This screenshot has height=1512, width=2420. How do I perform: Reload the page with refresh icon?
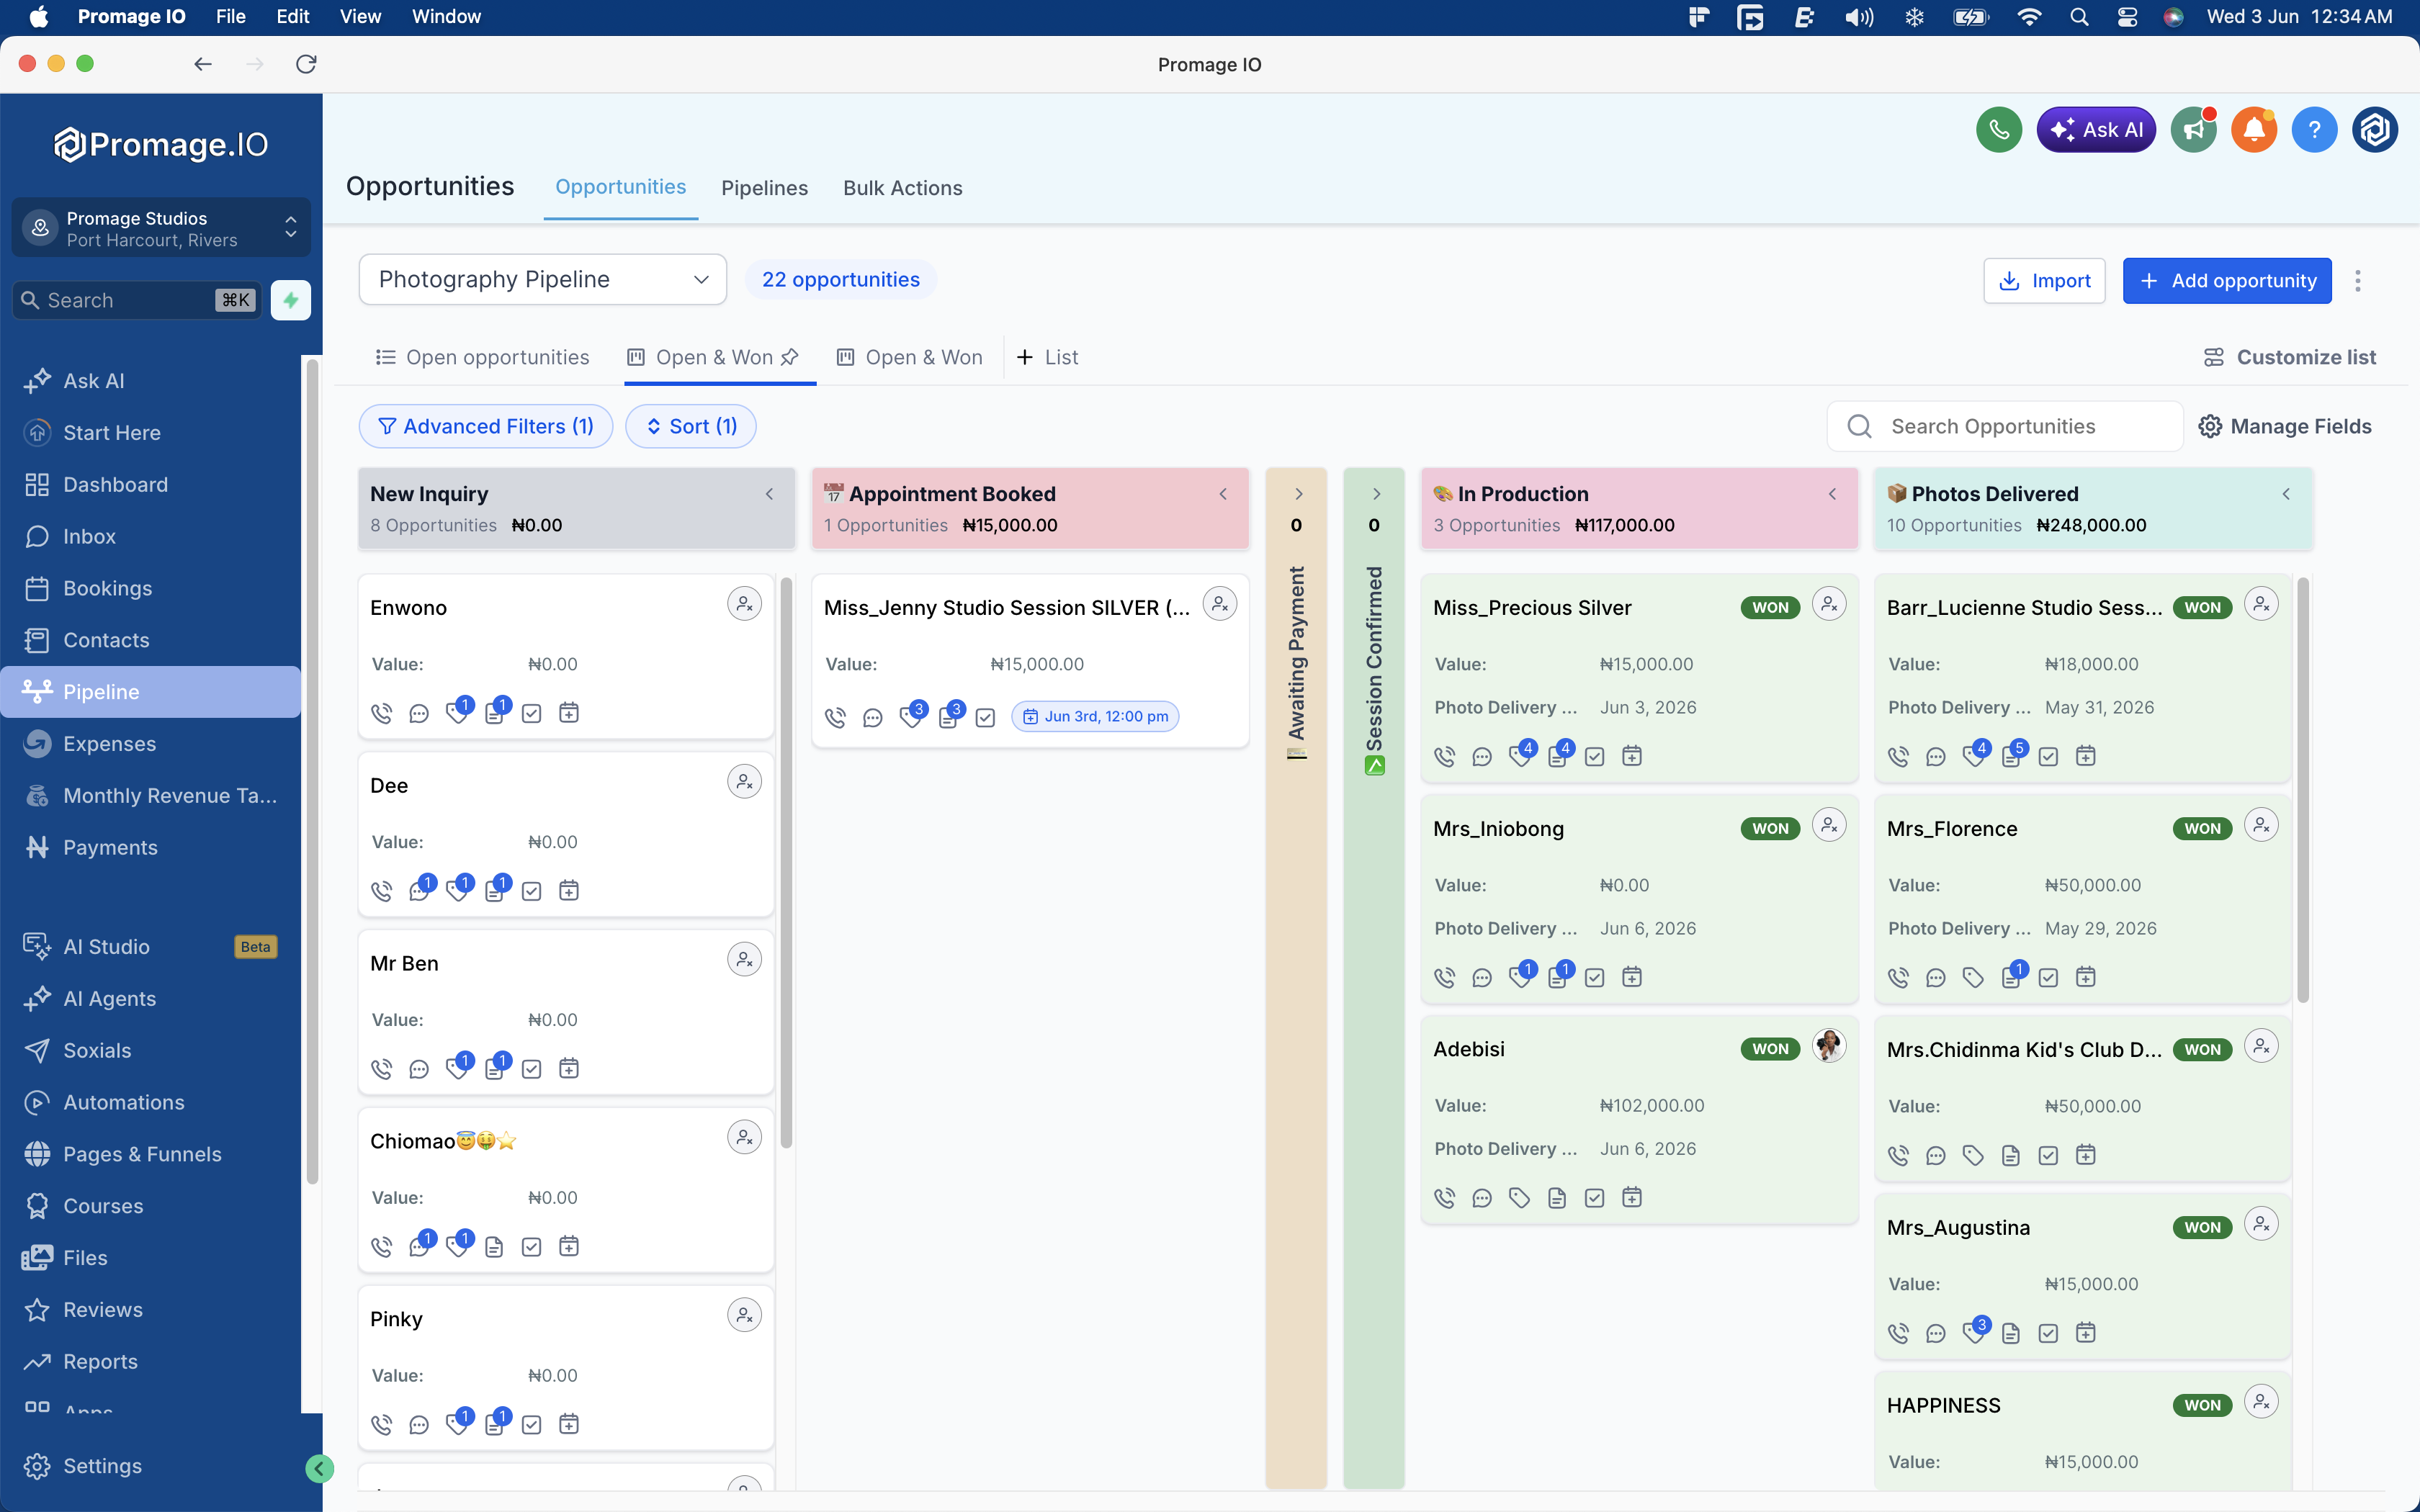[306, 64]
